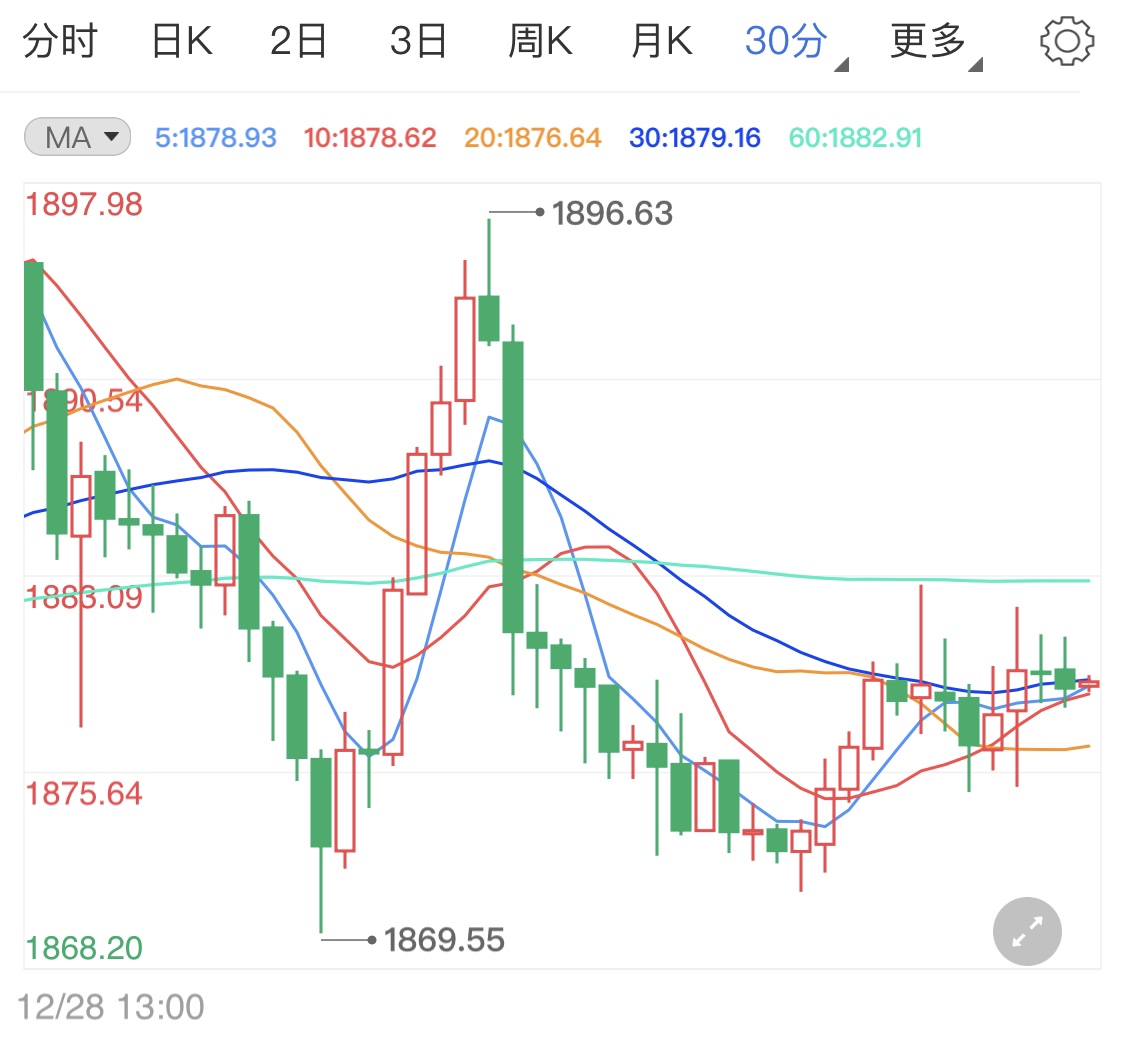This screenshot has height=1050, width=1125.
Task: Expand the MA dropdown triangle
Action: tap(113, 138)
